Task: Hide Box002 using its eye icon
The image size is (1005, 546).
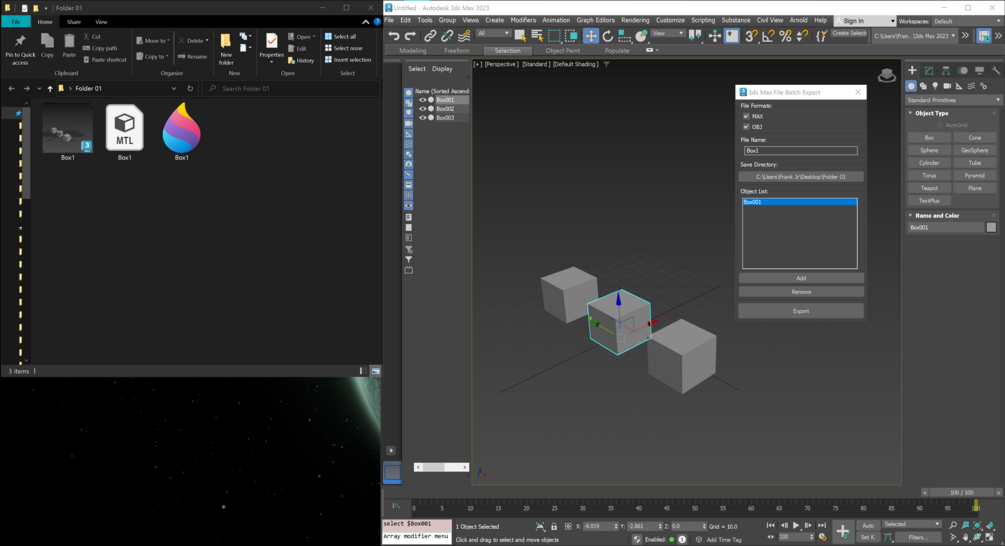Action: [x=422, y=109]
